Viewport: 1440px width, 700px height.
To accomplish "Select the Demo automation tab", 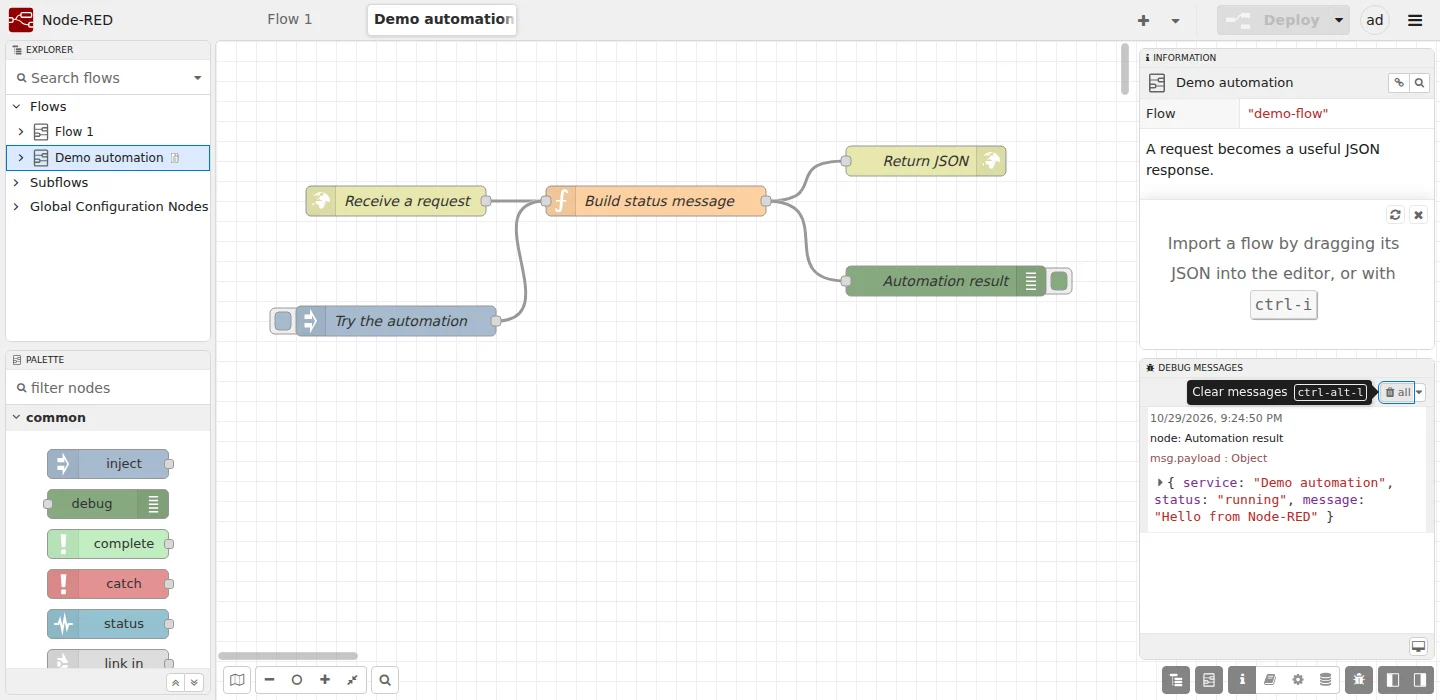I will coord(443,19).
